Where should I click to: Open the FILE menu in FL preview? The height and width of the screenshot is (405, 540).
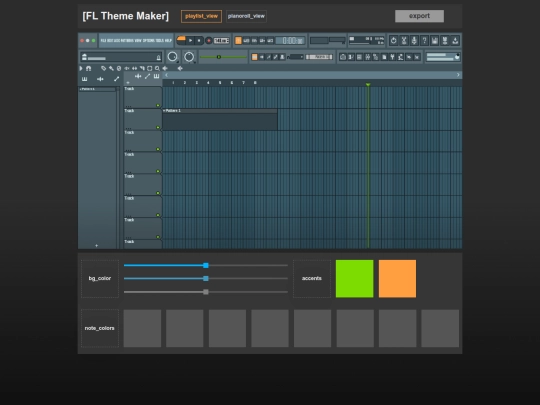(x=103, y=41)
